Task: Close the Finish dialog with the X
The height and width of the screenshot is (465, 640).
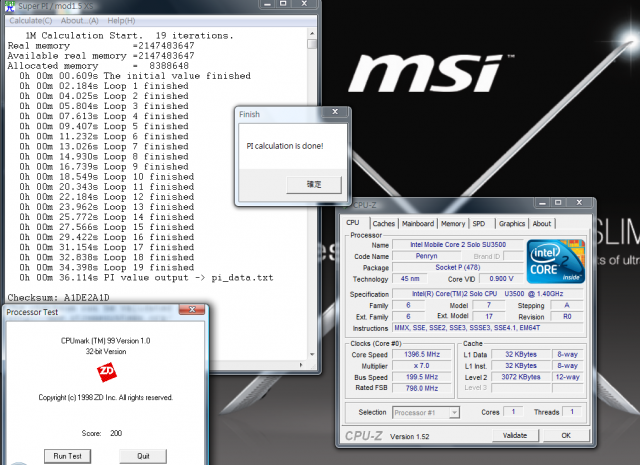Action: pyautogui.click(x=335, y=112)
